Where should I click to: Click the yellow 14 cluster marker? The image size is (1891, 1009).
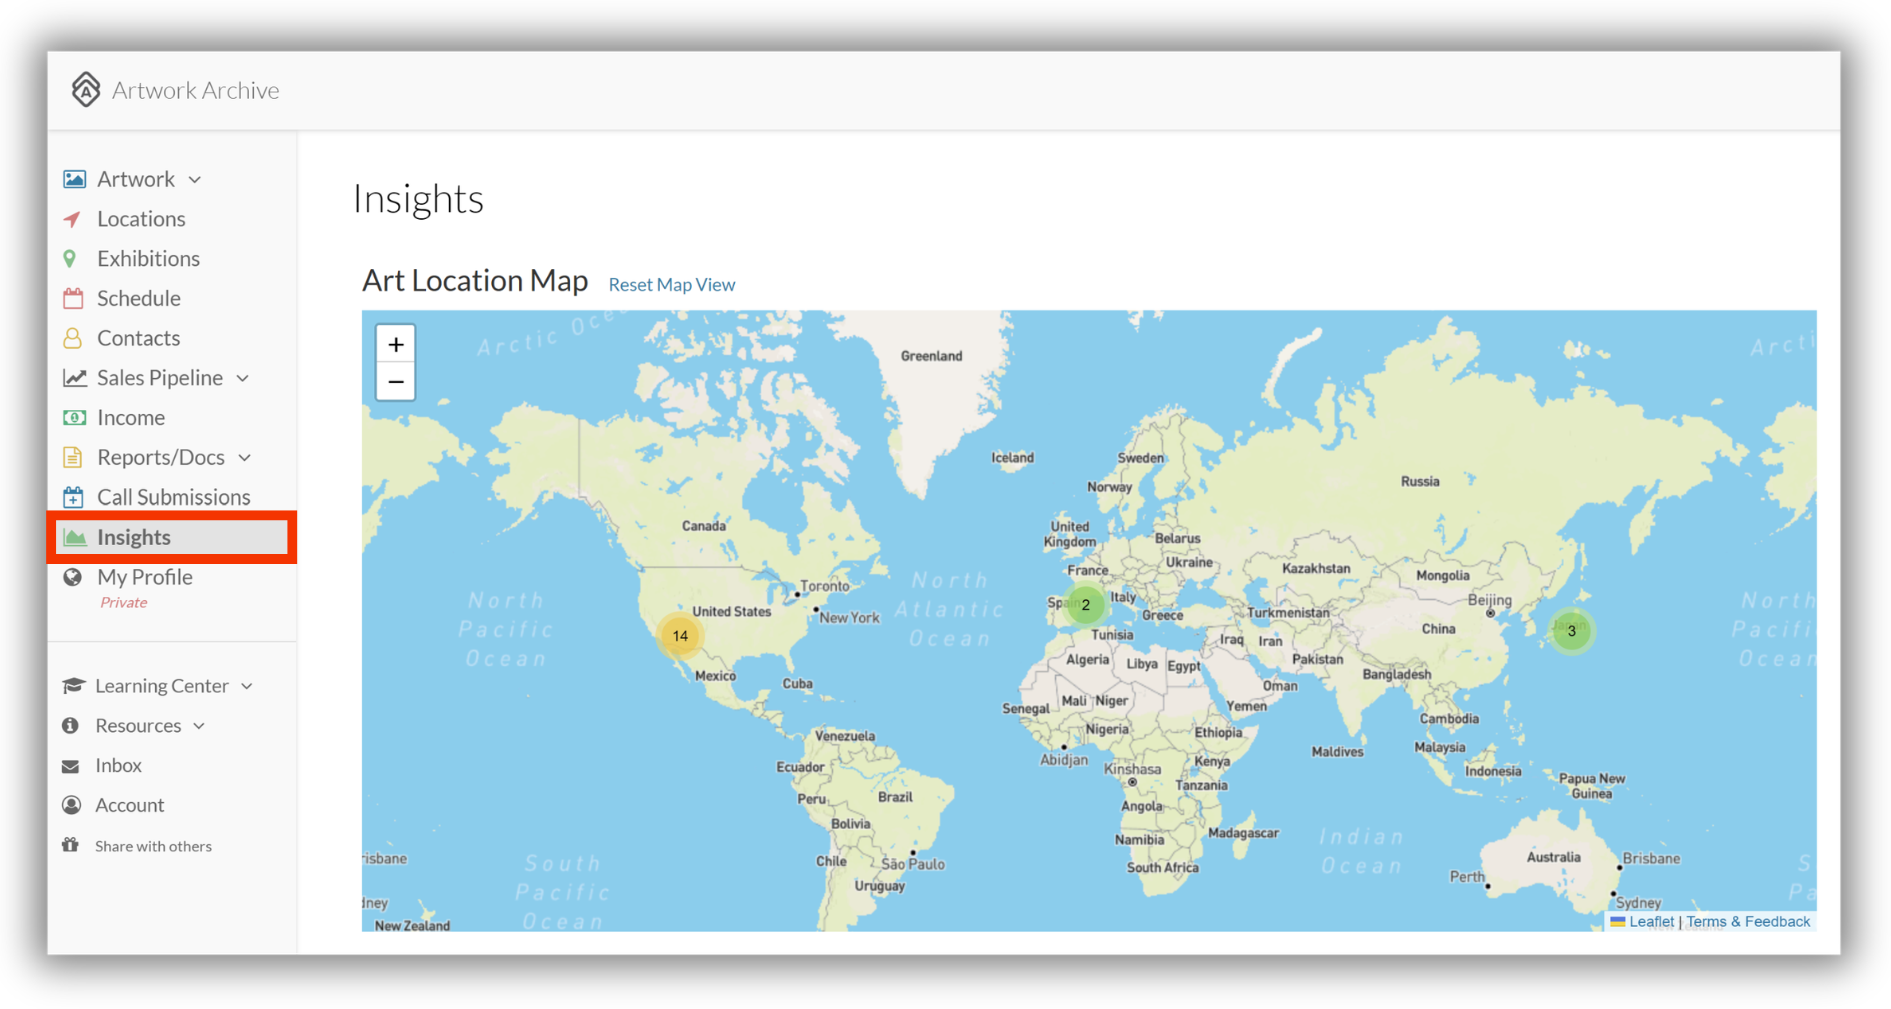click(x=680, y=636)
